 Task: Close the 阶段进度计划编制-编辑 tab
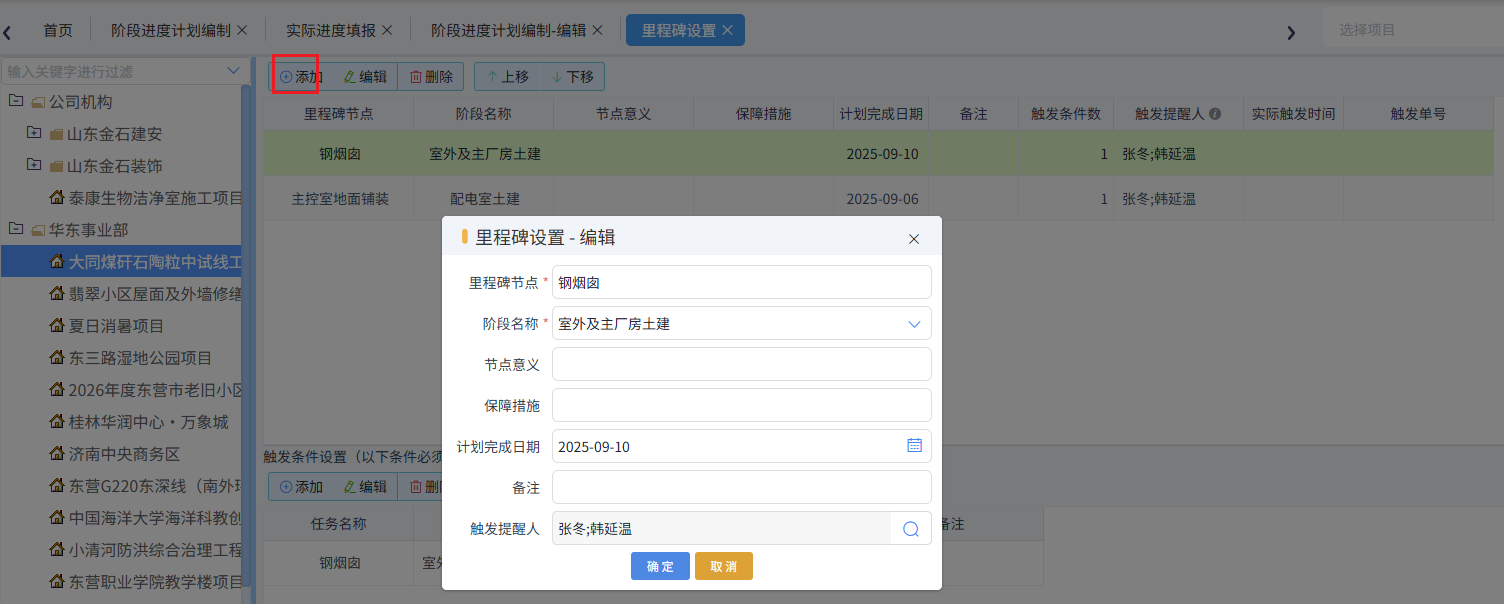pyautogui.click(x=597, y=30)
